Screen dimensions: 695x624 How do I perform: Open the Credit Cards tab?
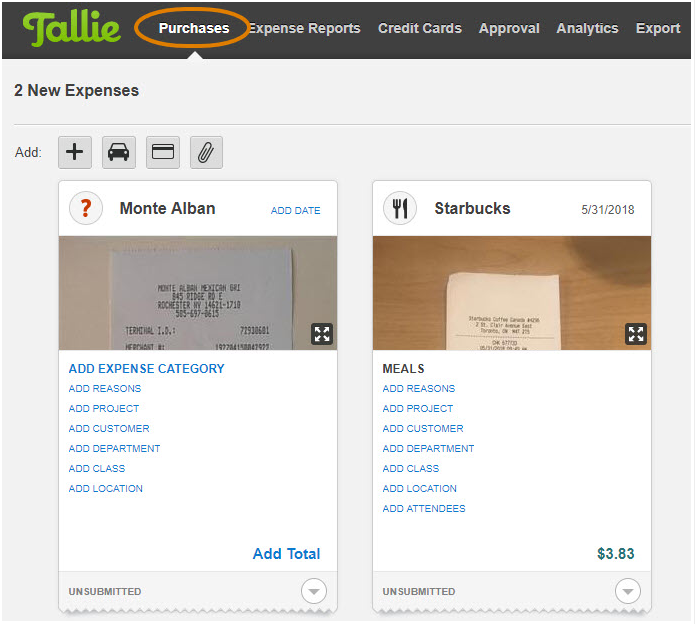tap(419, 28)
